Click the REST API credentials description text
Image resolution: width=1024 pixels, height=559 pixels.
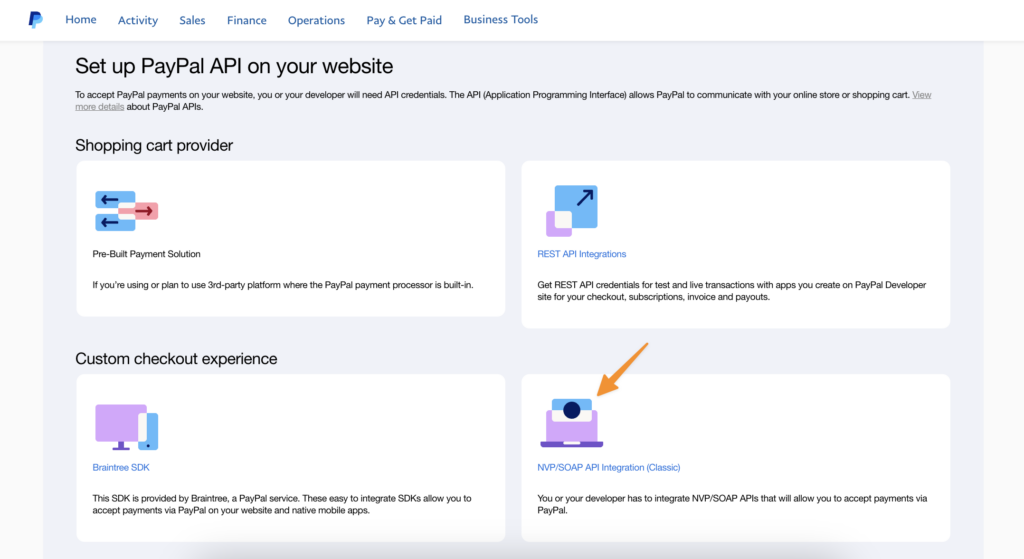click(x=731, y=291)
